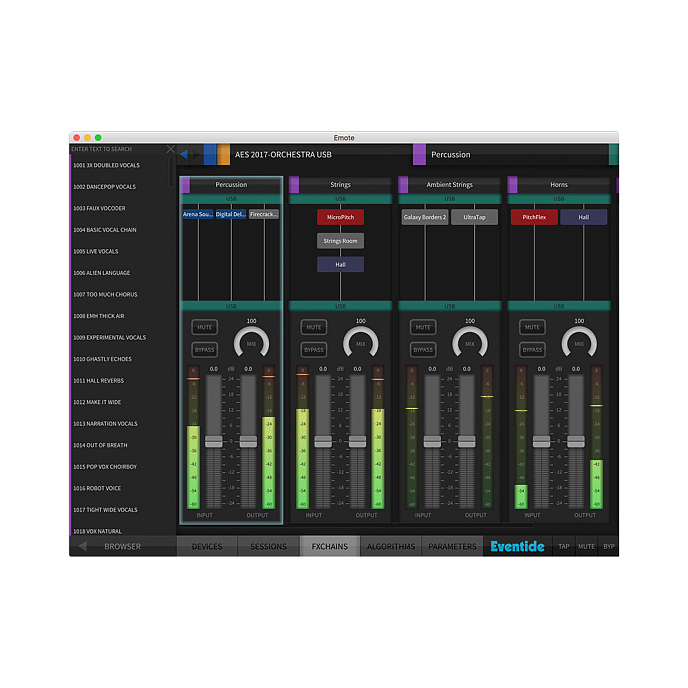This screenshot has width=688, height=688.
Task: Go forward with dark right arrow
Action: tap(197, 154)
